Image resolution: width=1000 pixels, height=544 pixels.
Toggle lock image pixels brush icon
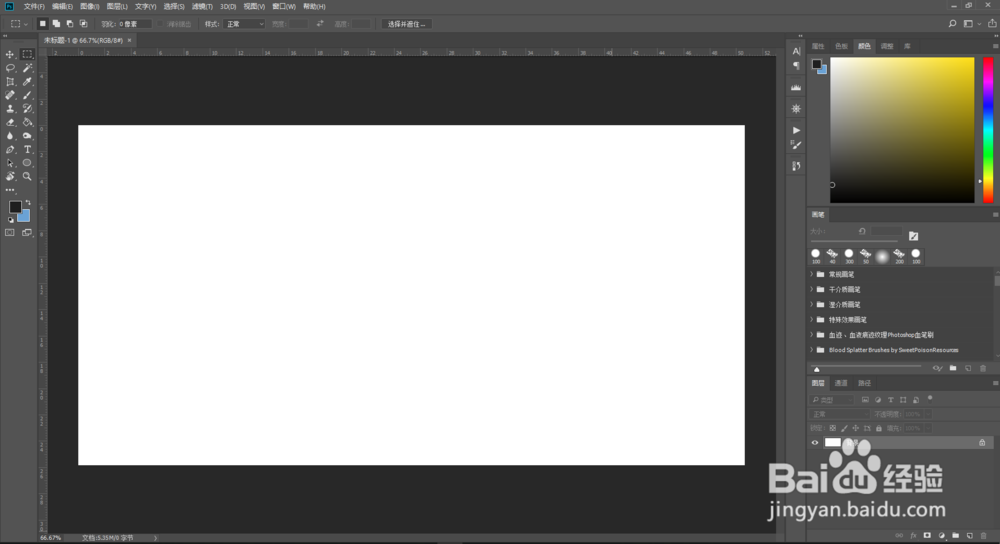(844, 429)
